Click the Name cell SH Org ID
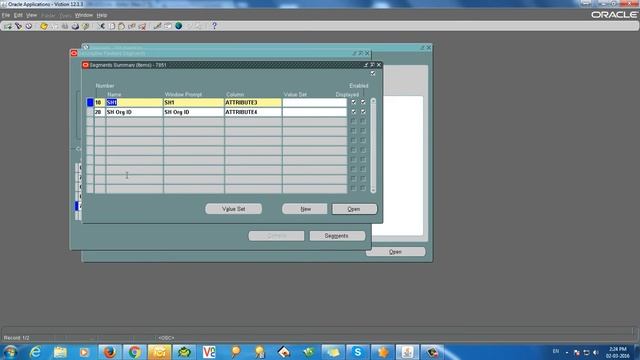The image size is (640, 360). point(134,112)
